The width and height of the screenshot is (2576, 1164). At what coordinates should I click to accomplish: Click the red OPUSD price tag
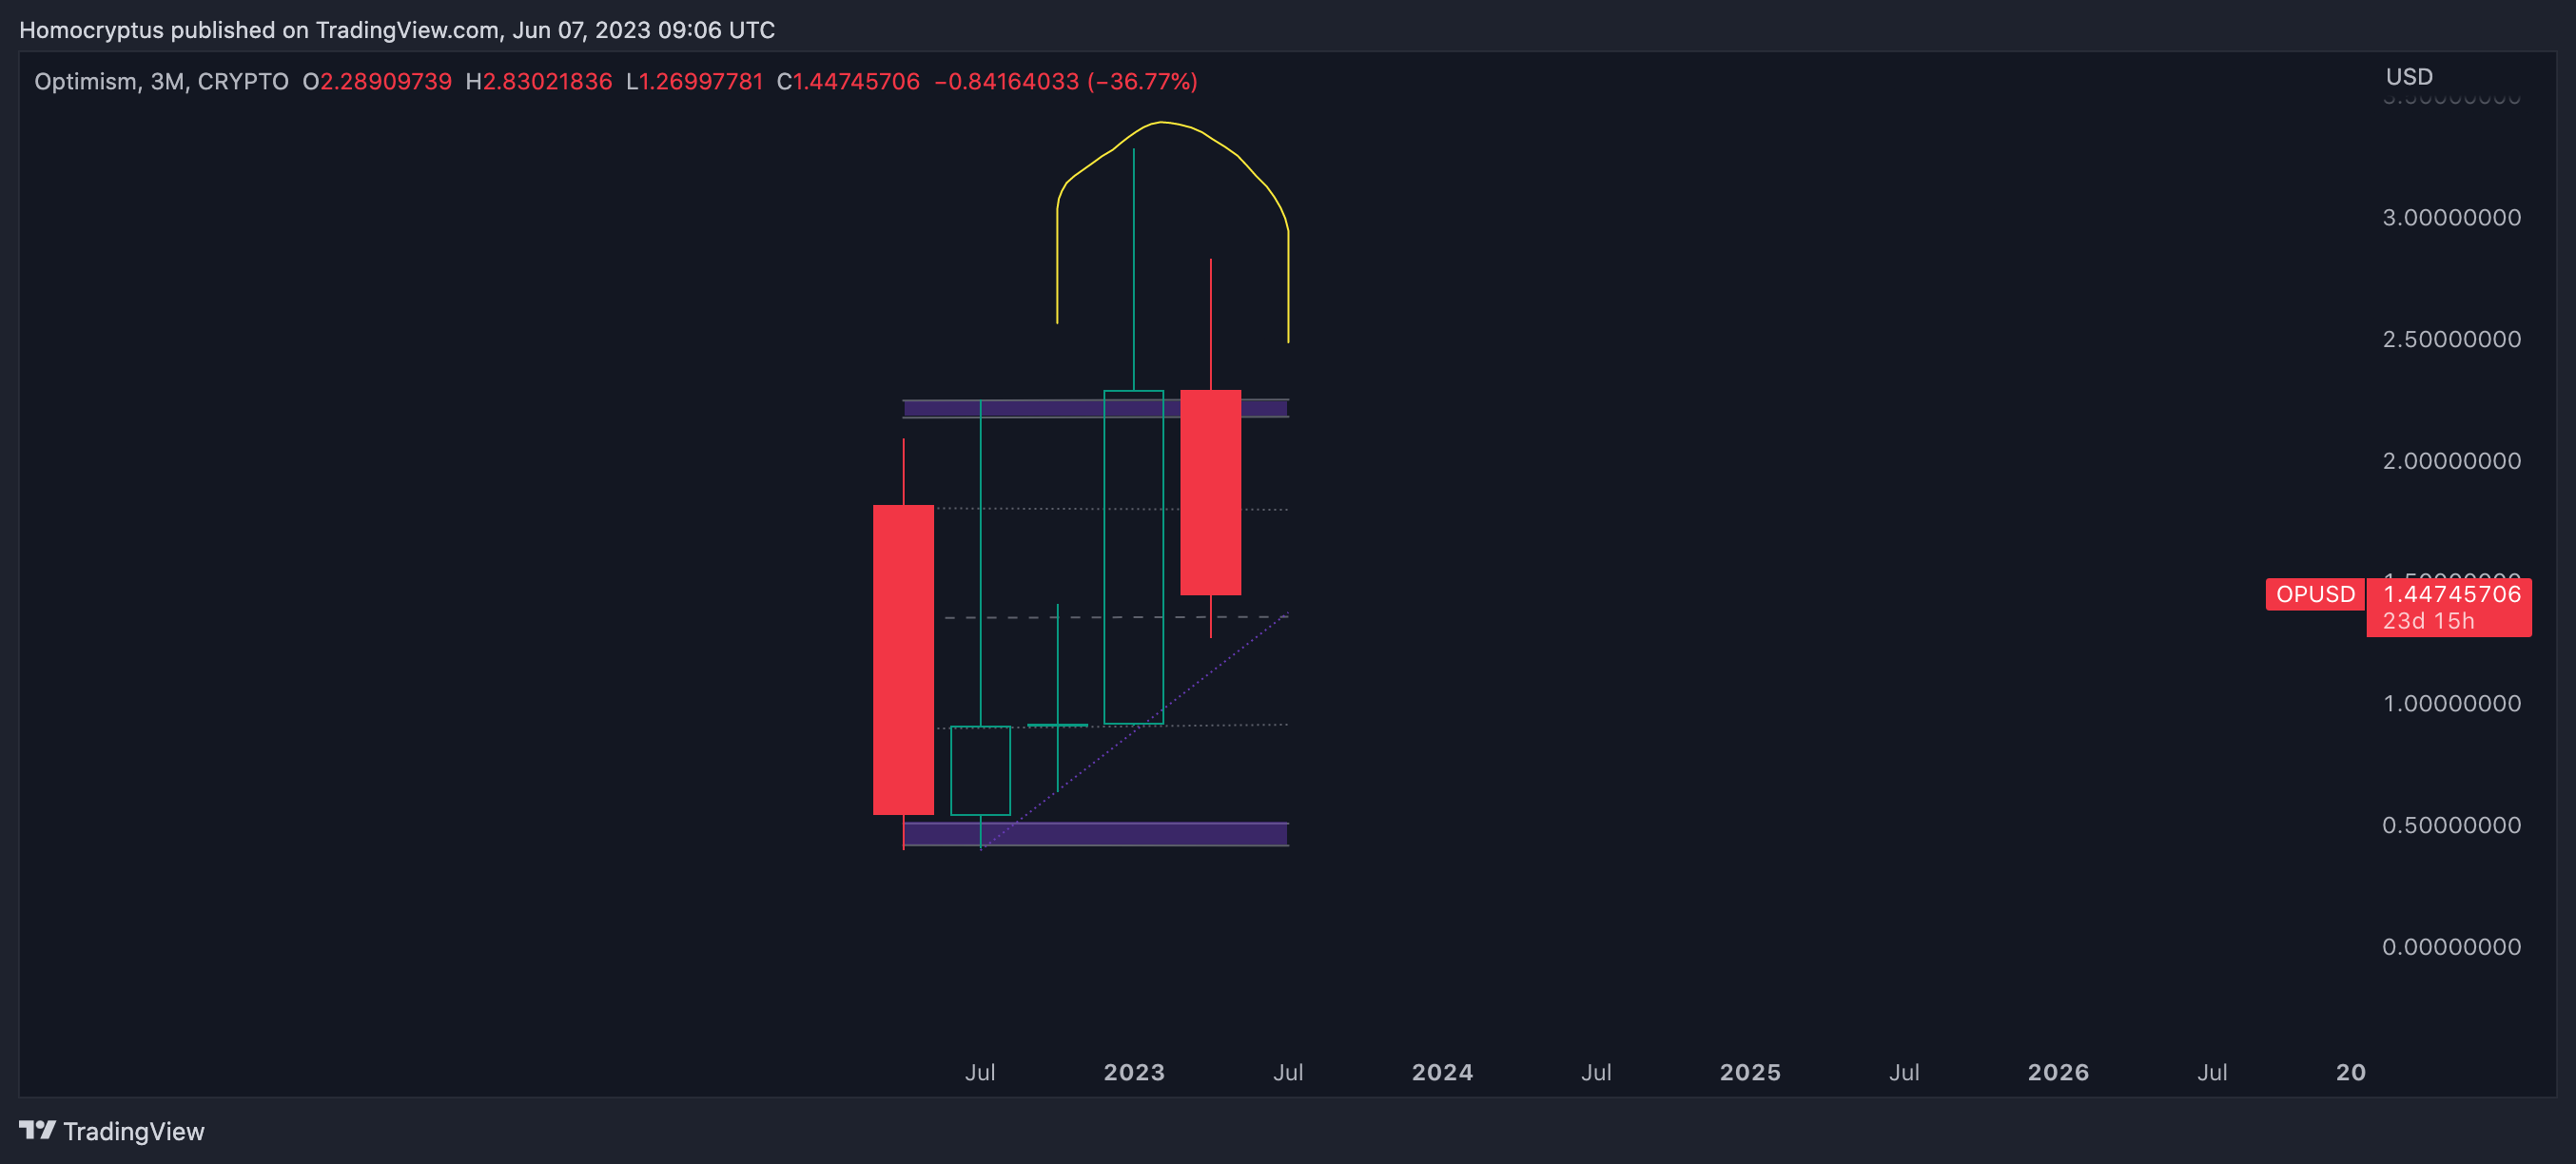[2314, 594]
